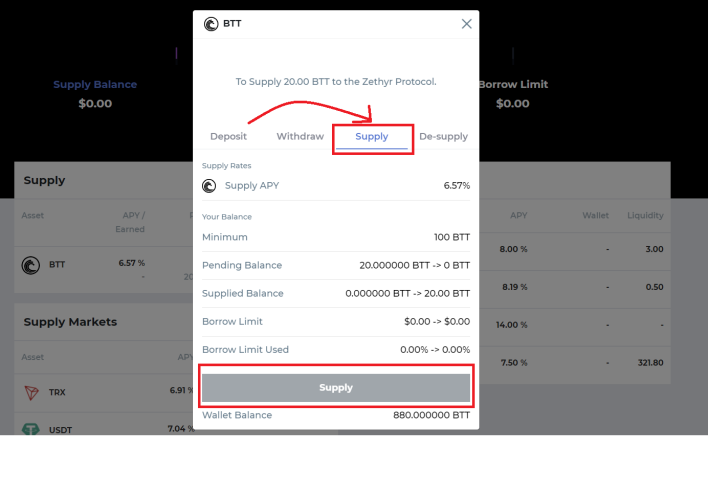This screenshot has height=493, width=708.
Task: Click Supplied Balance 0.000000 BTT value
Action: (x=408, y=293)
